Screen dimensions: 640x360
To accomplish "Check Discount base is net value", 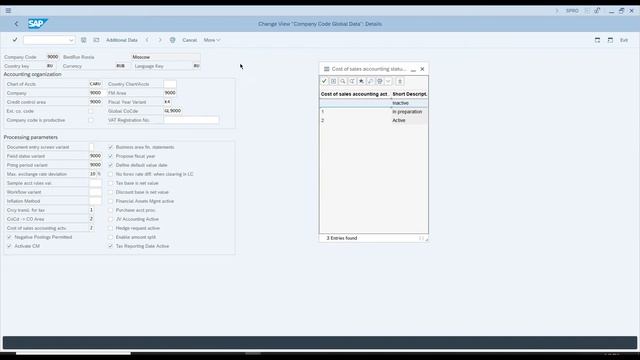I will click(x=111, y=192).
